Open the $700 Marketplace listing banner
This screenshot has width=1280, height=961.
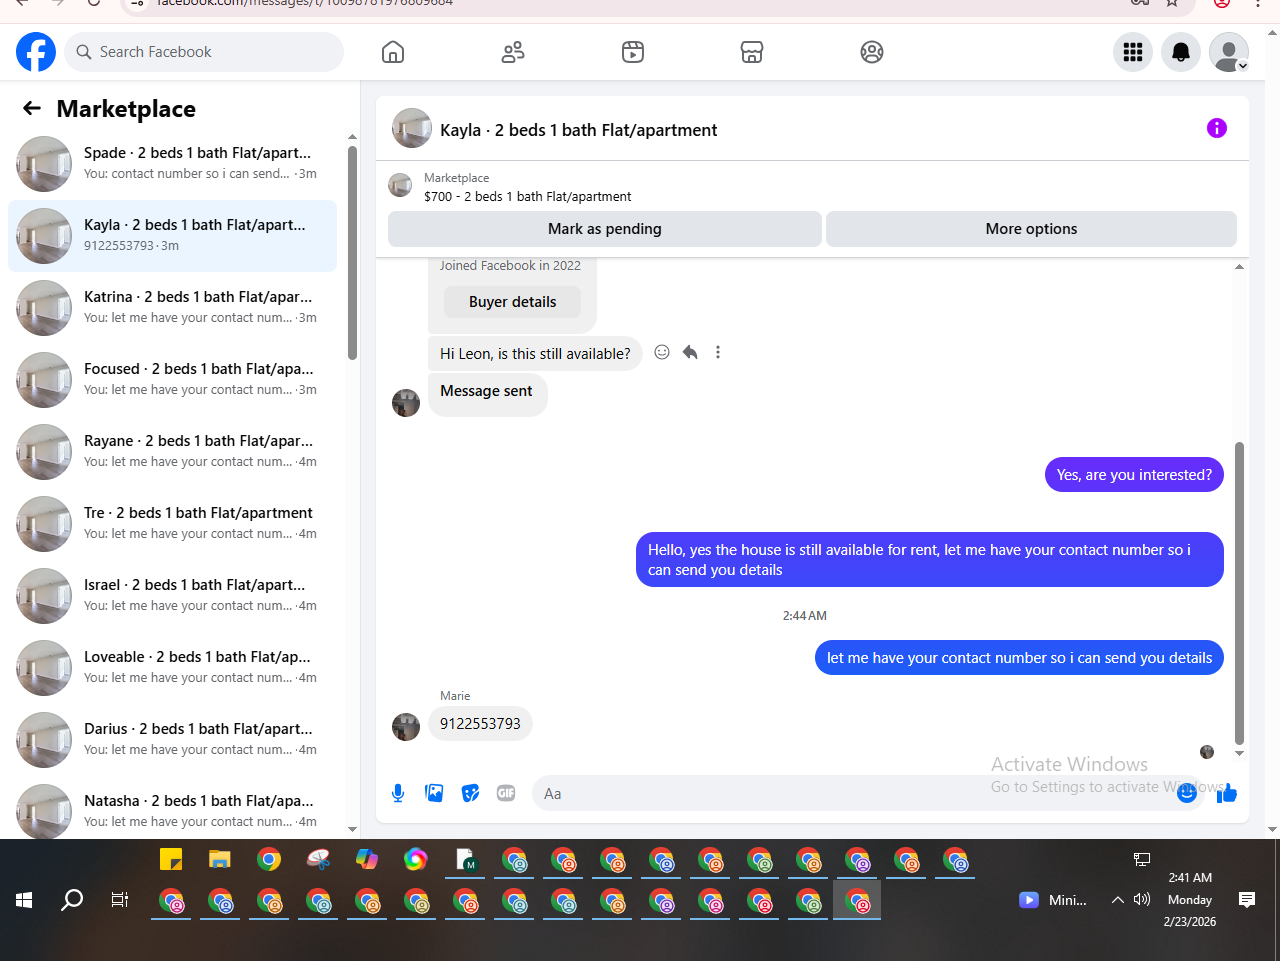click(x=528, y=187)
